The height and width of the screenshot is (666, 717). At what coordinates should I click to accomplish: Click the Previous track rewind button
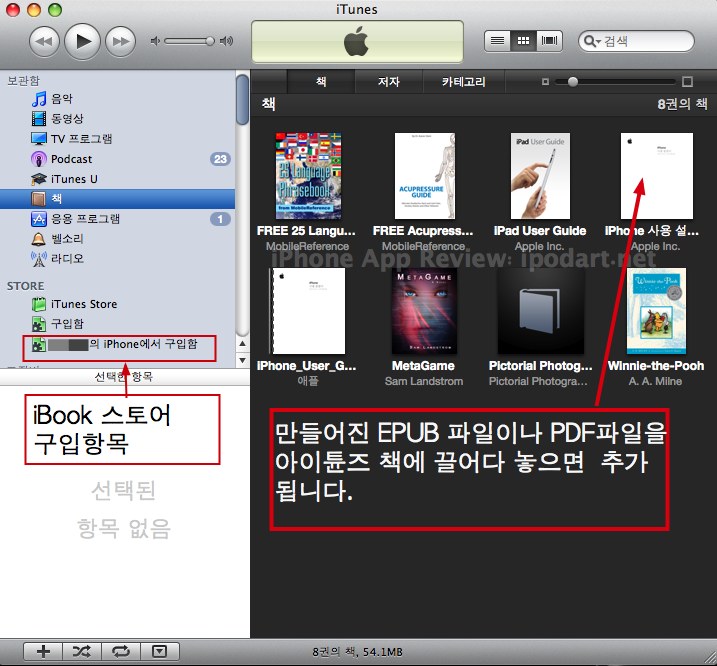point(44,42)
